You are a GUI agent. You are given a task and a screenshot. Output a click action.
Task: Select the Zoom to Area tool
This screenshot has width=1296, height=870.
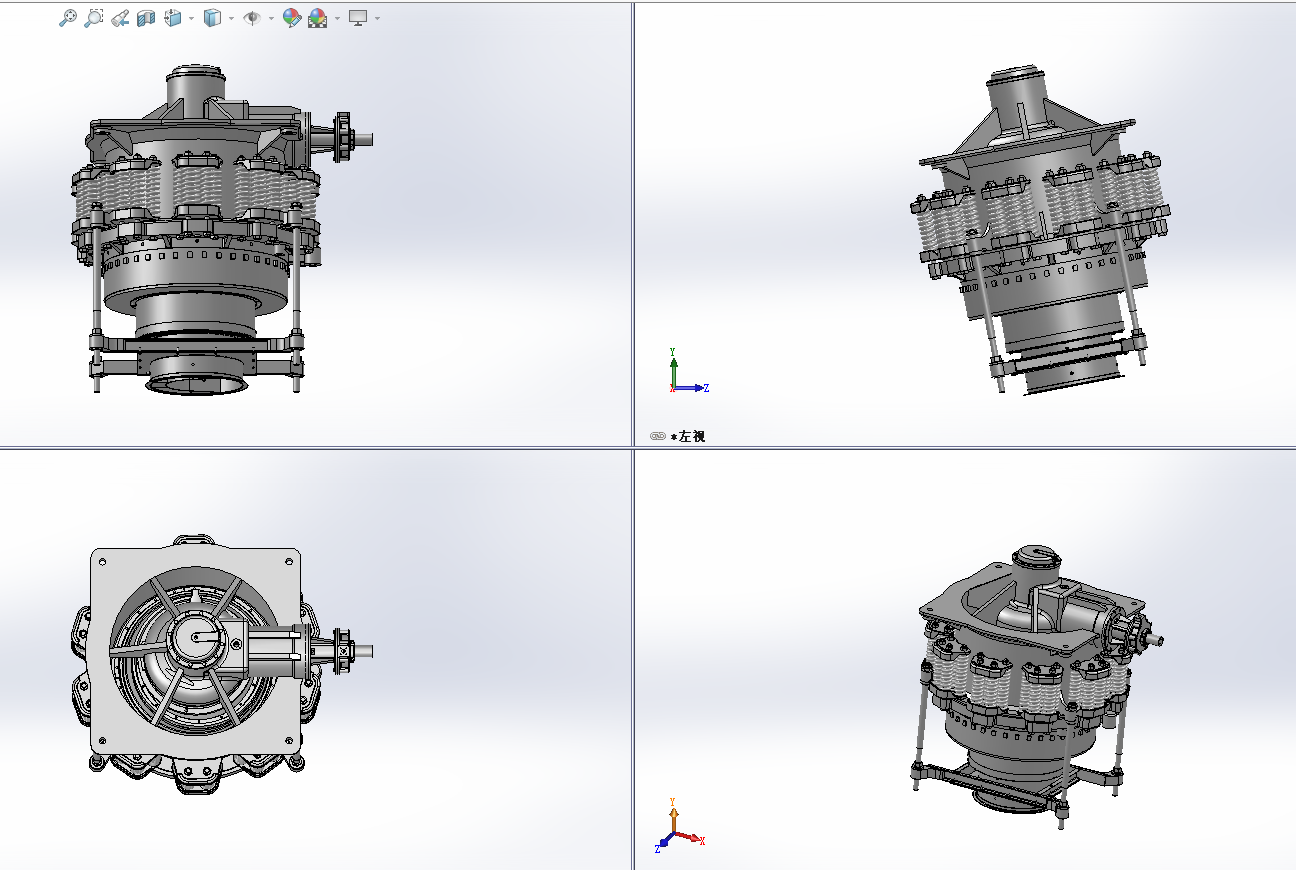[x=93, y=18]
